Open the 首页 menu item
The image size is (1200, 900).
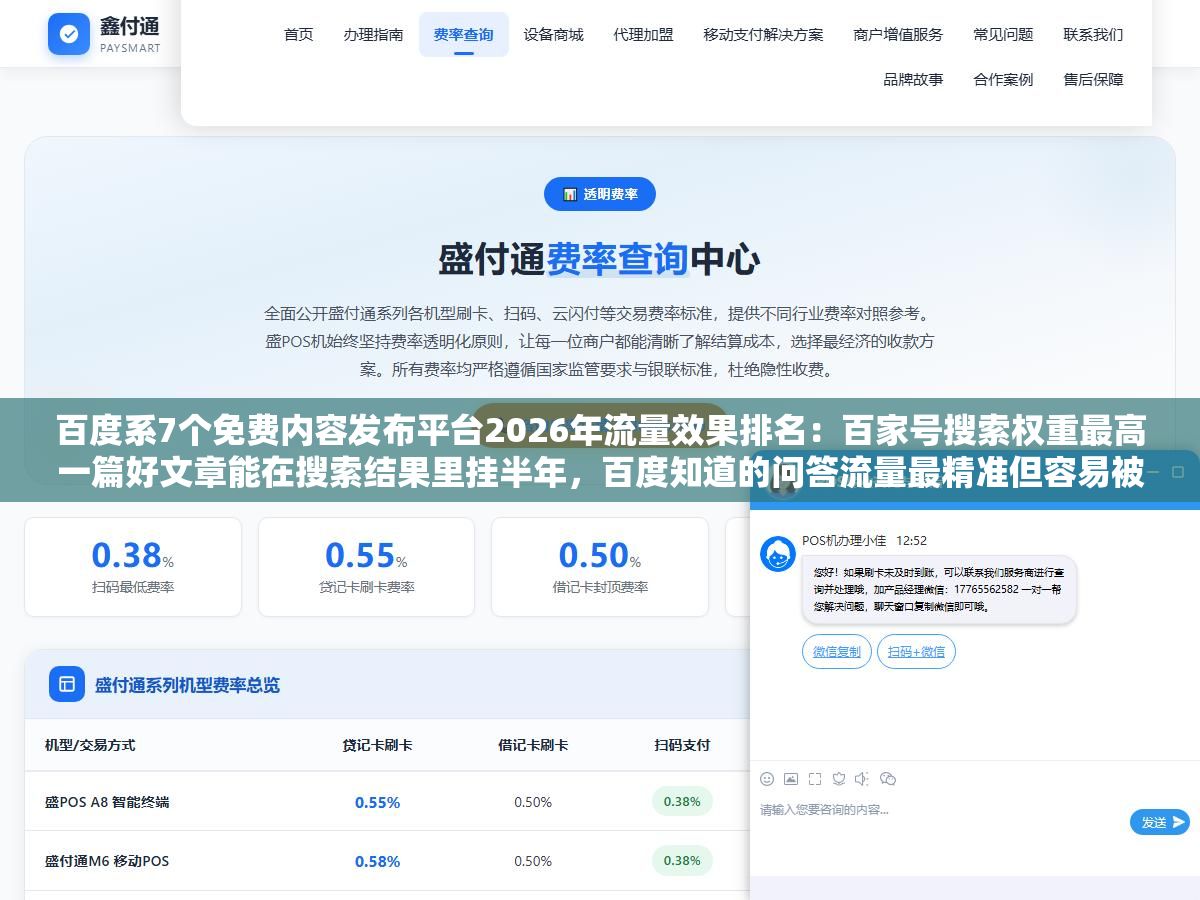click(x=299, y=34)
